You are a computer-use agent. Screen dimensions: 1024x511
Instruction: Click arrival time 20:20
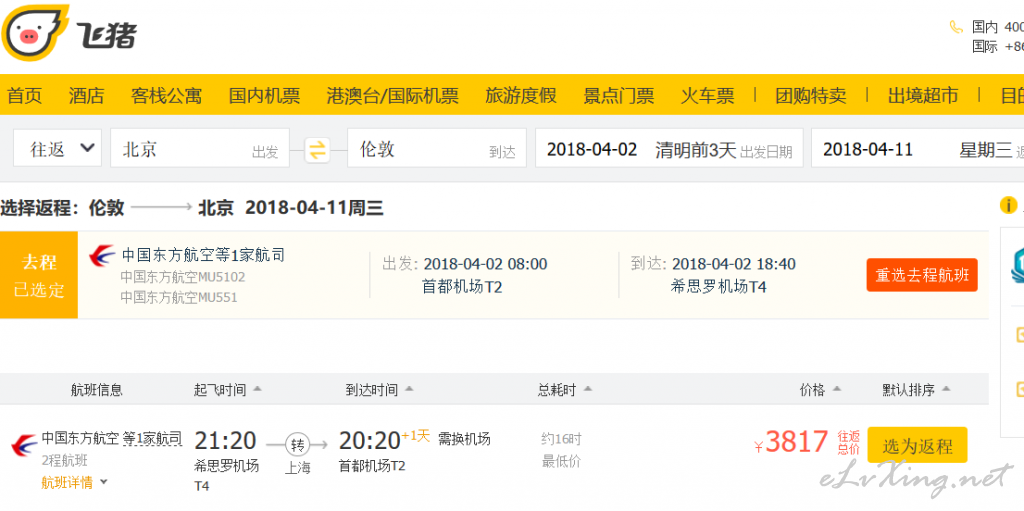[369, 440]
